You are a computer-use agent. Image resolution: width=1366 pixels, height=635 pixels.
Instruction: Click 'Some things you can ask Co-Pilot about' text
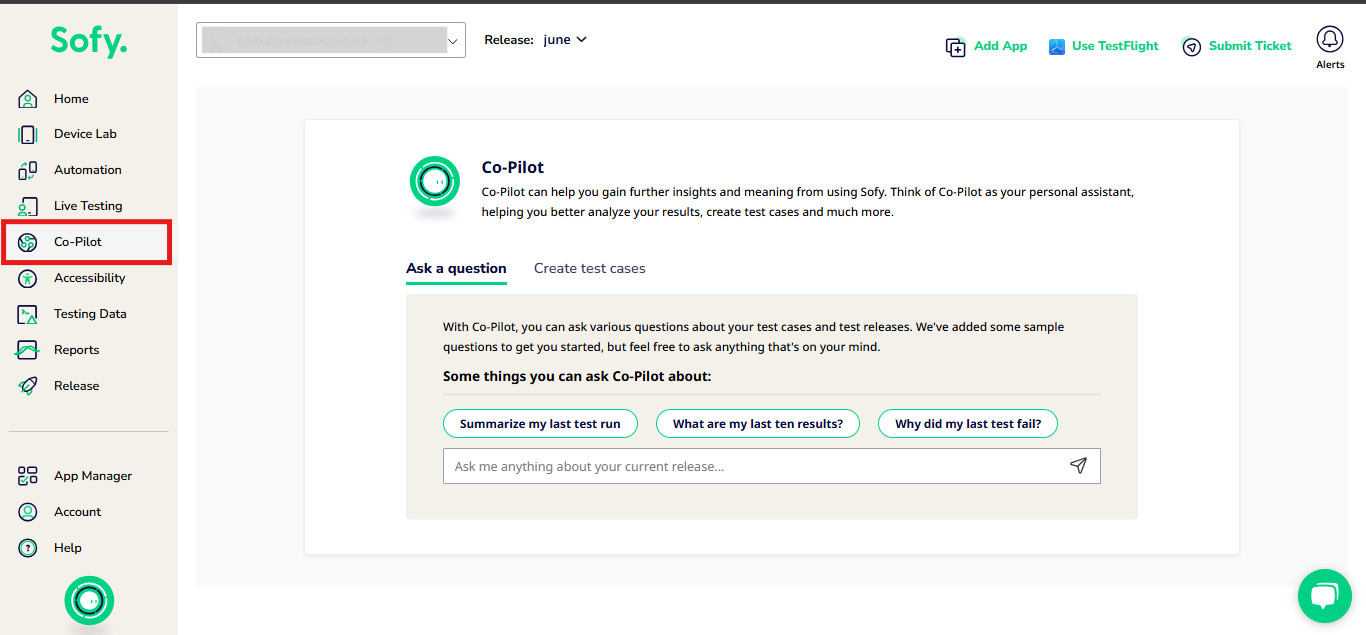[577, 377]
